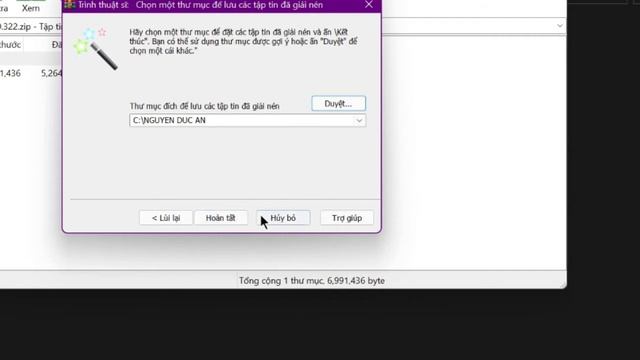
Task: Click the 1,436 size value in file list
Action: [x=10, y=73]
